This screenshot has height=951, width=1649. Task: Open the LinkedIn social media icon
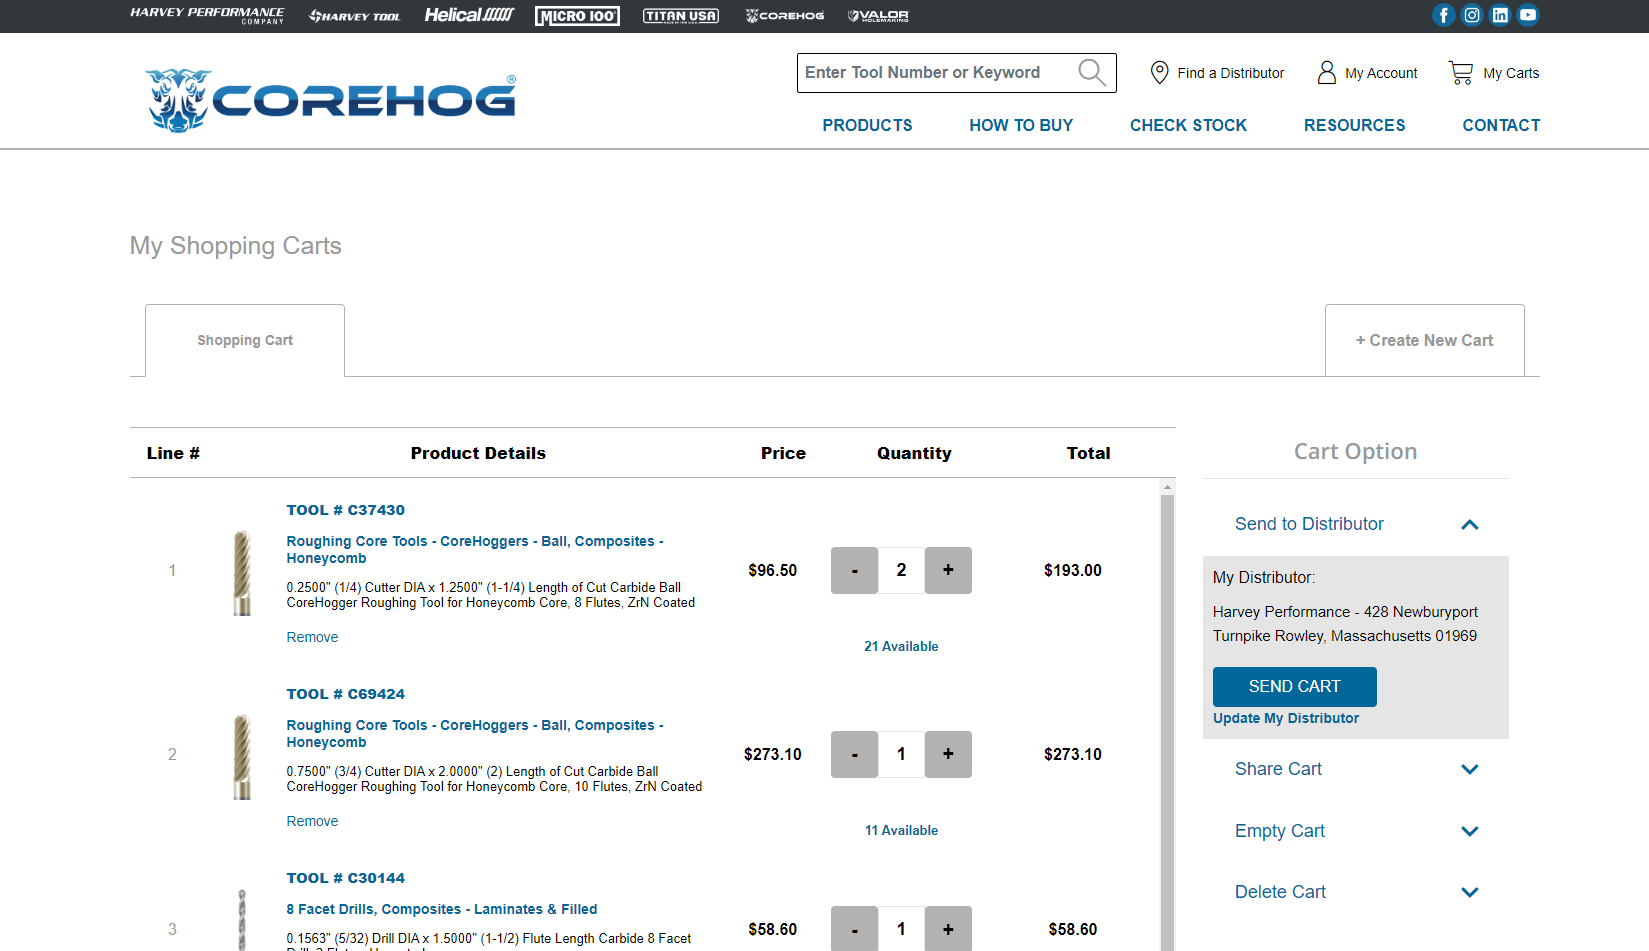click(x=1500, y=15)
